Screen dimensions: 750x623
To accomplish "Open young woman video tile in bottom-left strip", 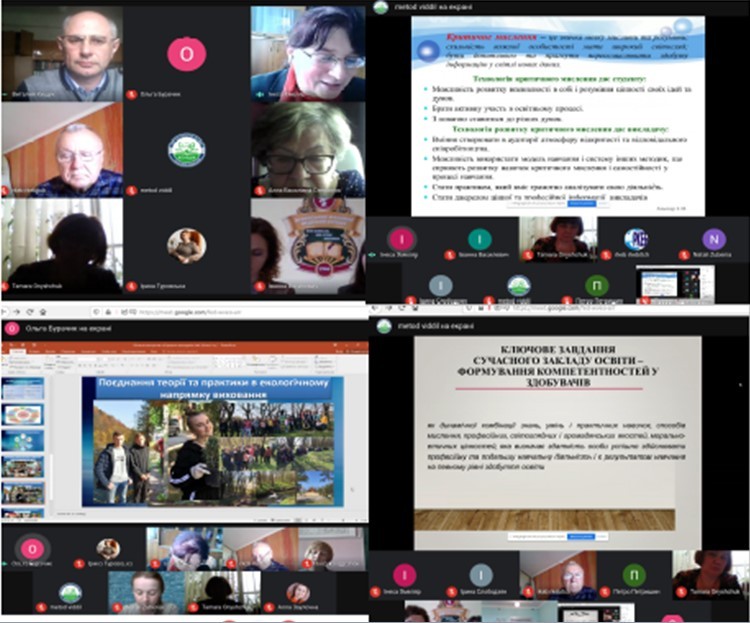I will pyautogui.click(x=146, y=593).
